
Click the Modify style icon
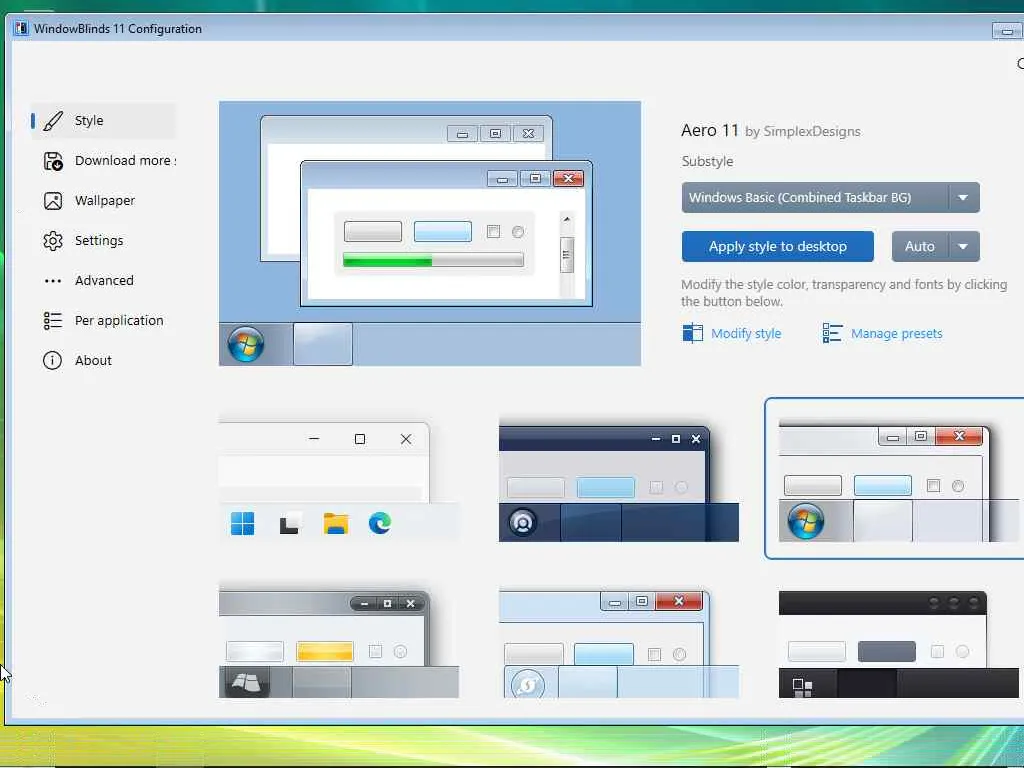[x=692, y=333]
